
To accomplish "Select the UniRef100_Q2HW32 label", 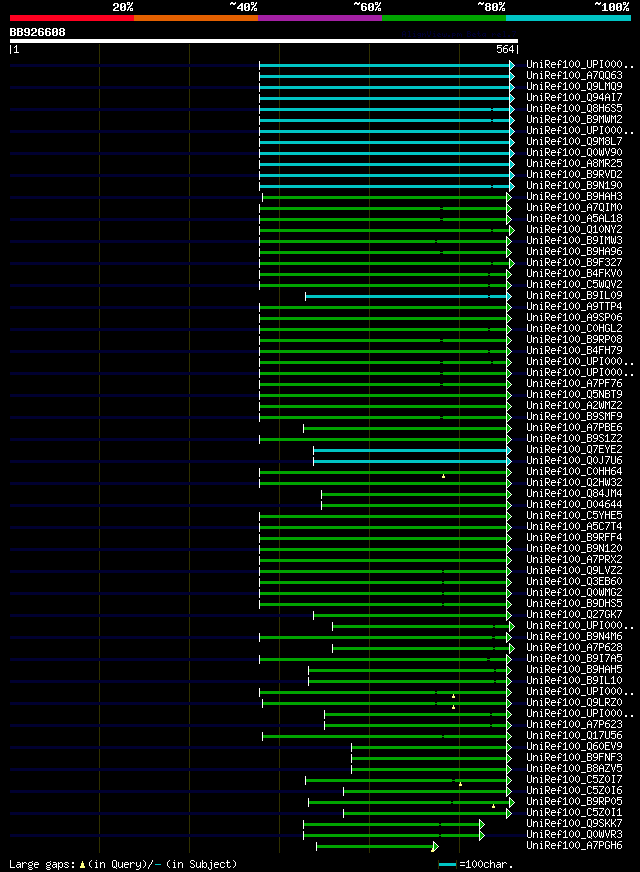I will pyautogui.click(x=574, y=483).
